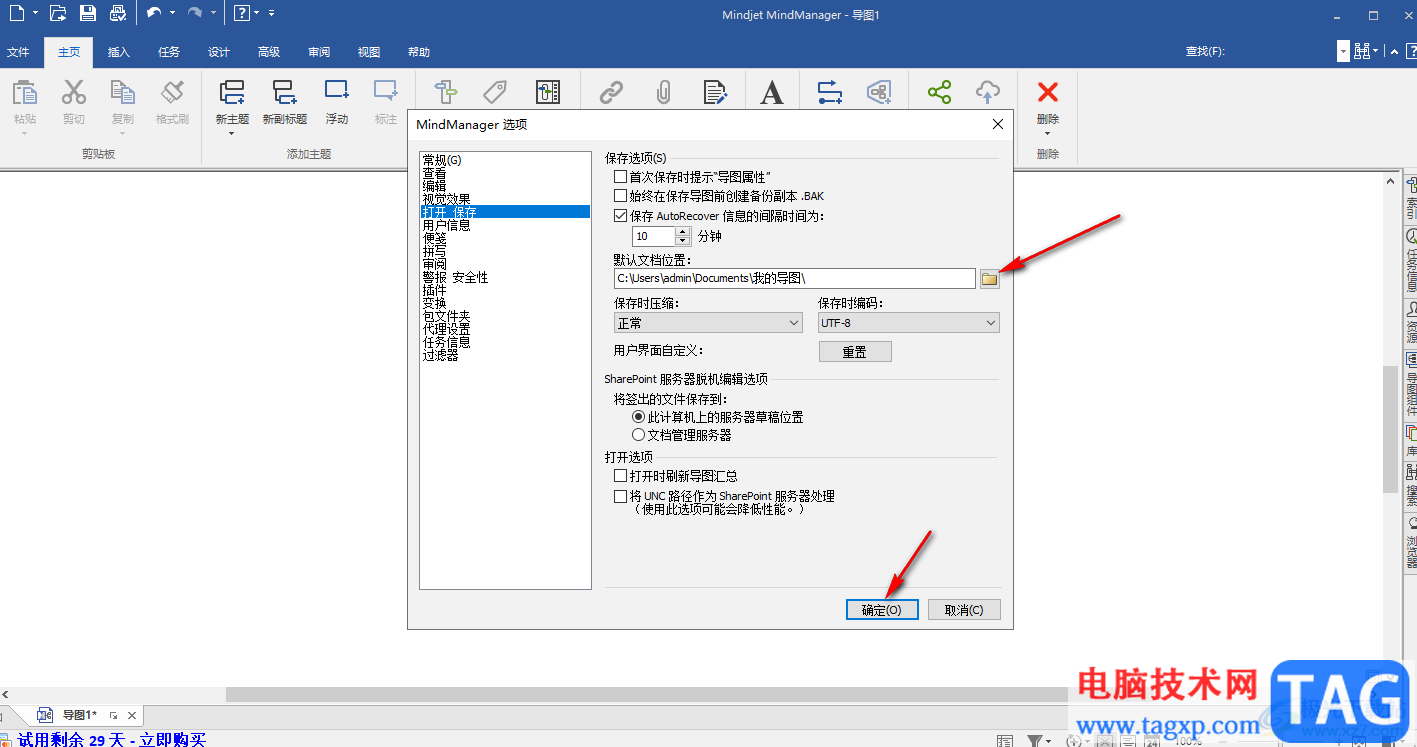Open the New map dropdown arrow in quick access toolbar
The height and width of the screenshot is (747, 1417).
[35, 13]
